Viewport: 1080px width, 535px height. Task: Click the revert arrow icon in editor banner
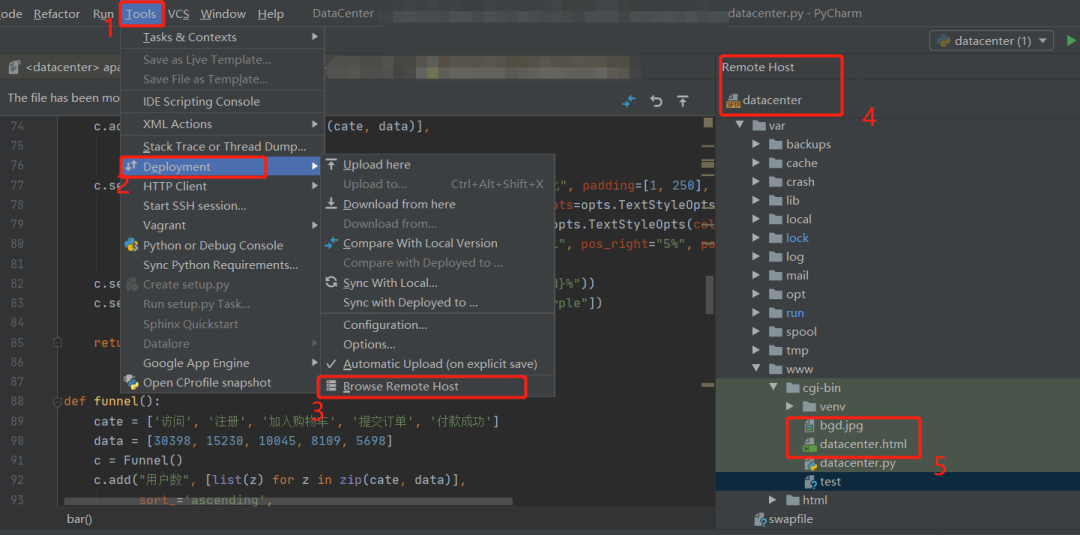pos(656,101)
